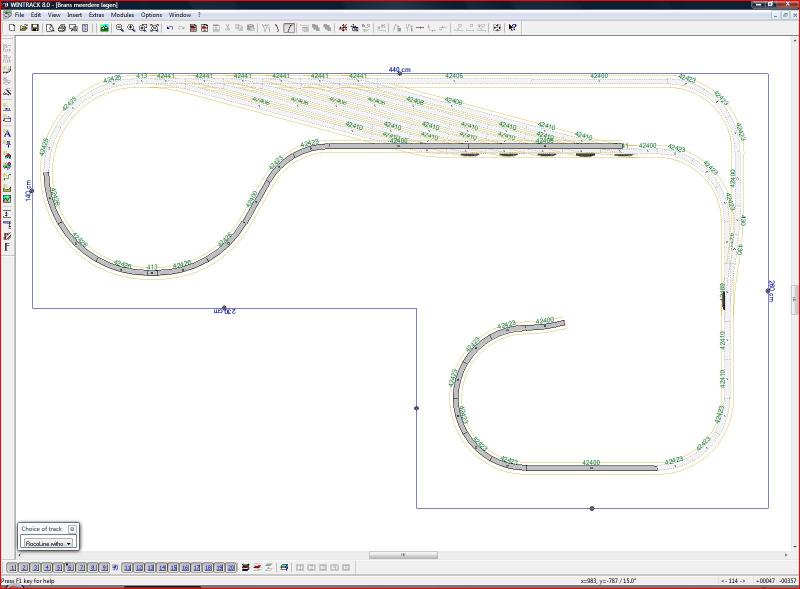
Task: Toggle layer 15 button
Action: 173,568
